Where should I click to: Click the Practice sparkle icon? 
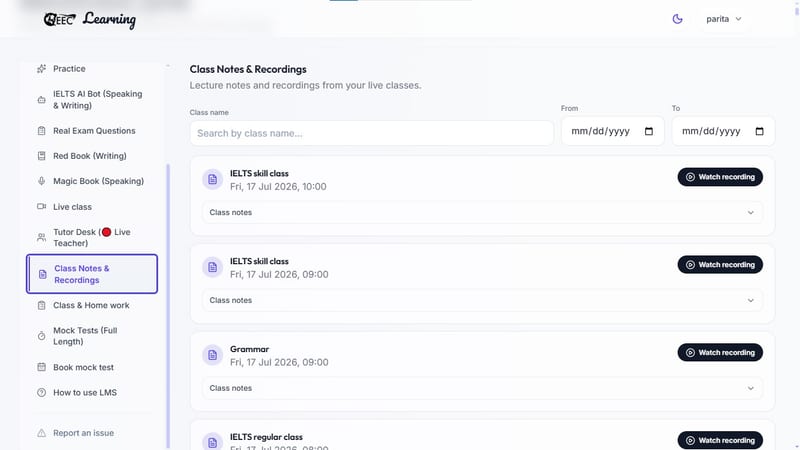click(41, 68)
